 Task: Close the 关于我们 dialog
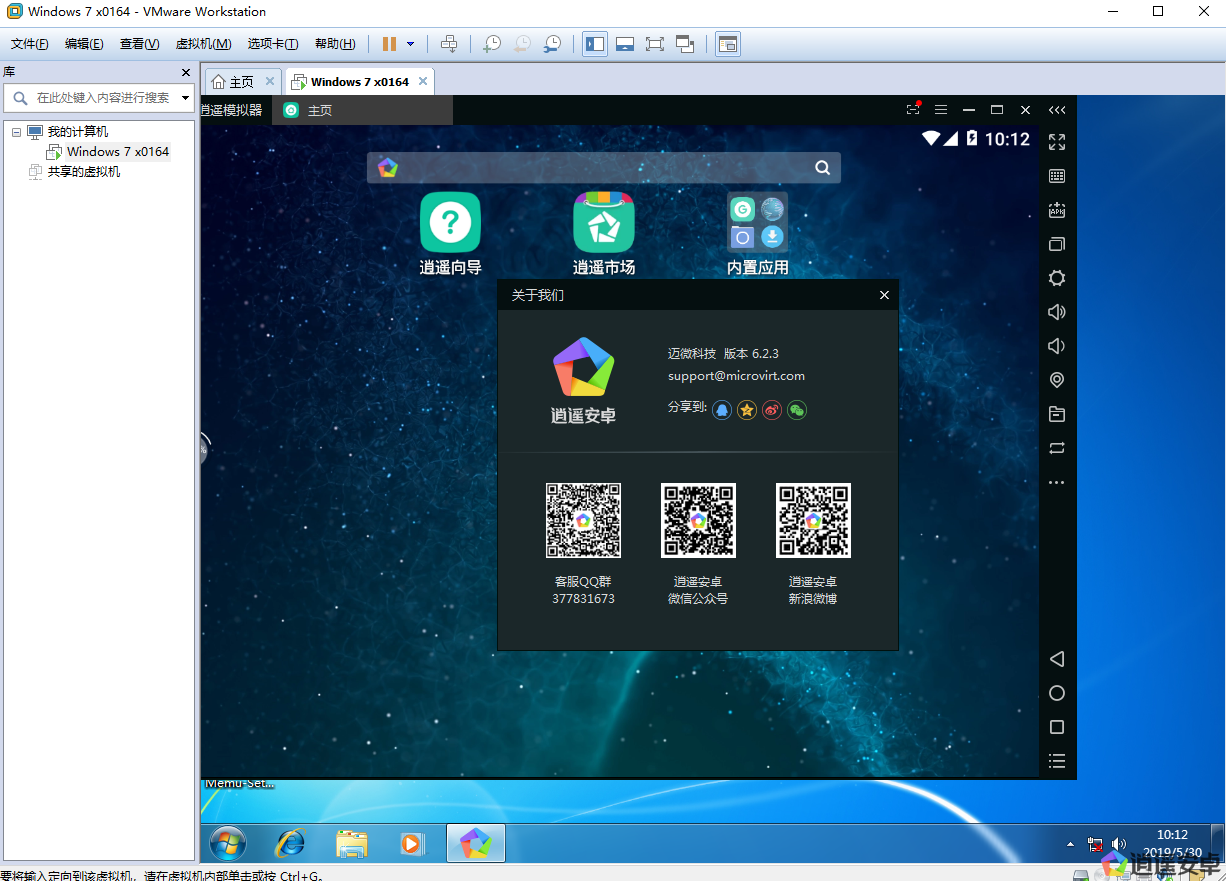tap(884, 295)
